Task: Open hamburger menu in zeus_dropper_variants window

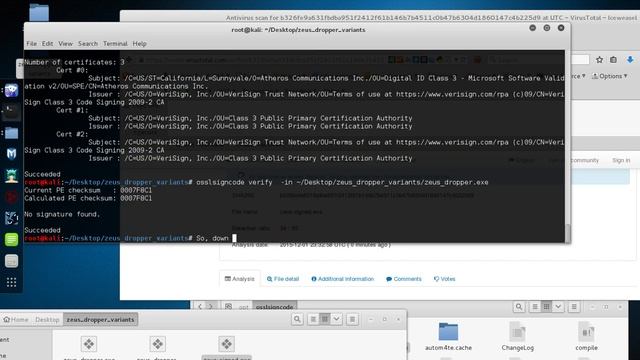Action: (352, 319)
